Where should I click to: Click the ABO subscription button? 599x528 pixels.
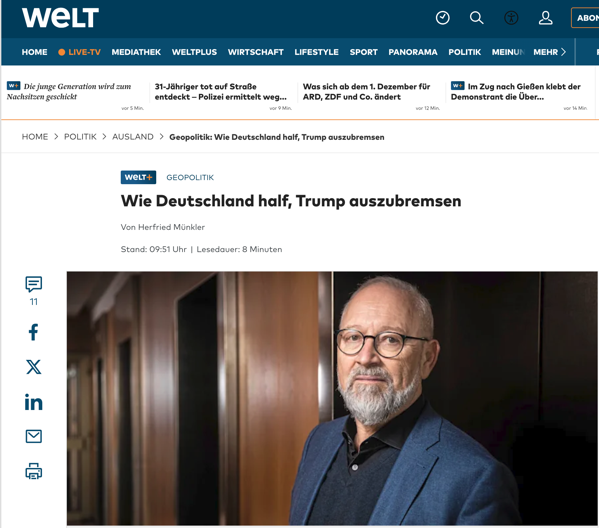[x=585, y=18]
